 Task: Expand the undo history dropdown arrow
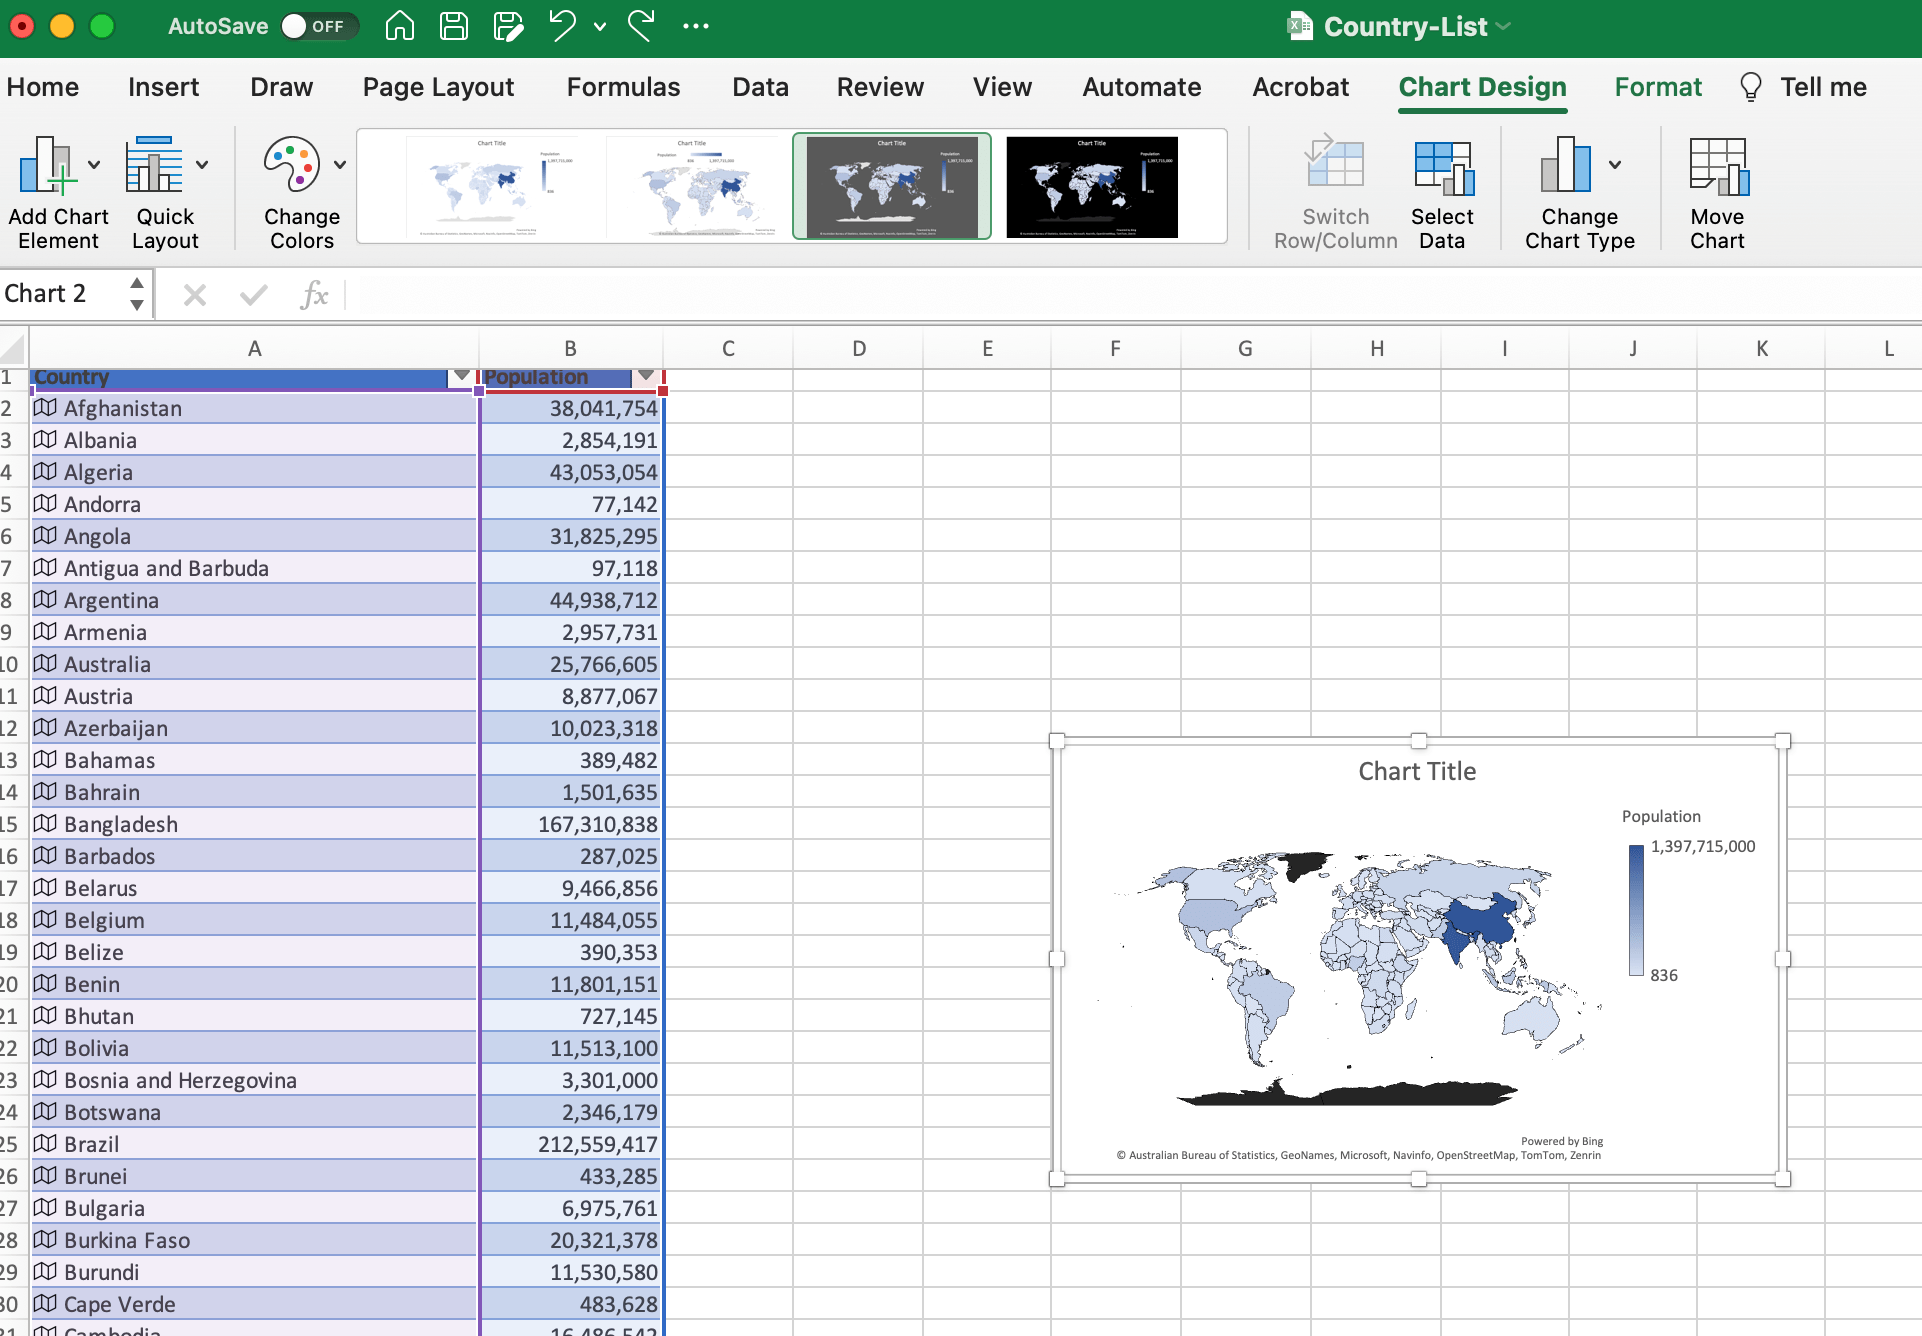pos(600,27)
